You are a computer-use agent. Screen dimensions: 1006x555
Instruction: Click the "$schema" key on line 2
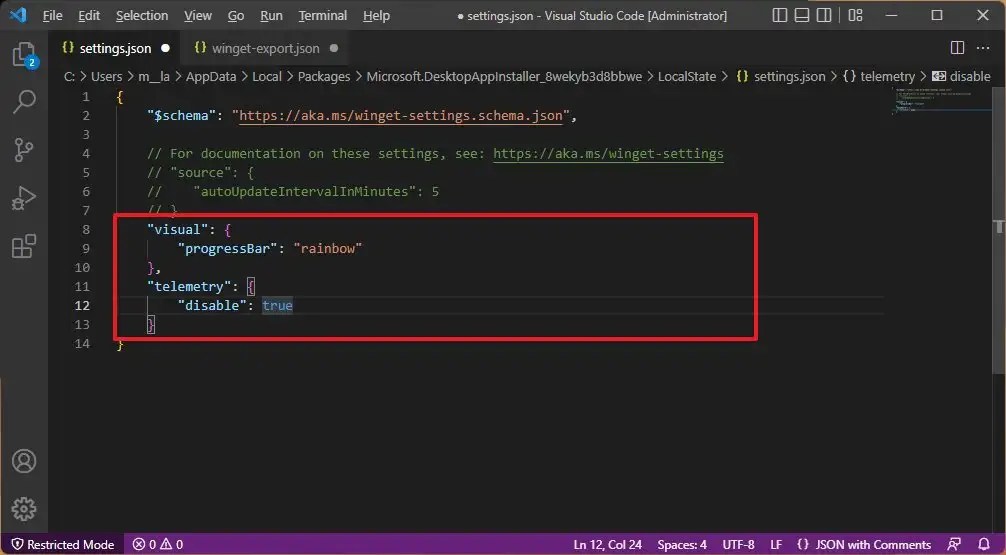tap(182, 115)
